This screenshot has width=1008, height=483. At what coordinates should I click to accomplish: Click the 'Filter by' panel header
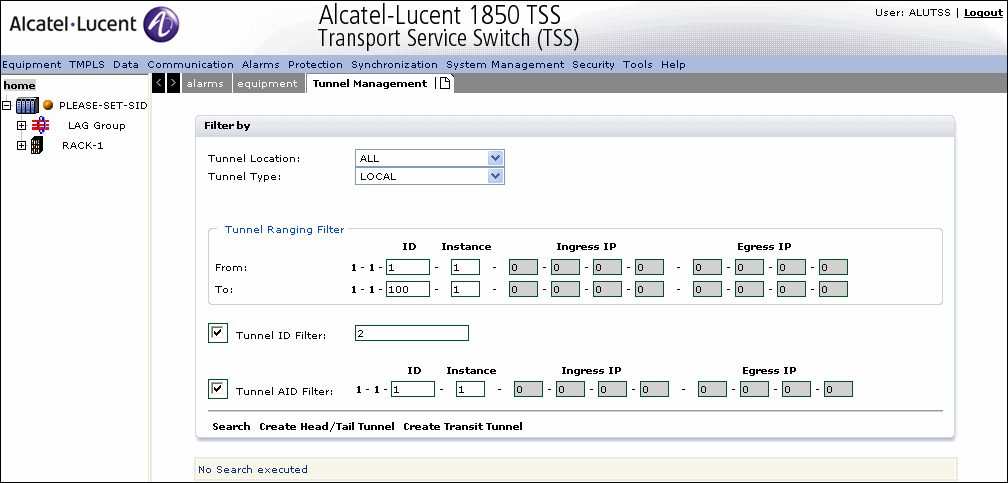575,126
